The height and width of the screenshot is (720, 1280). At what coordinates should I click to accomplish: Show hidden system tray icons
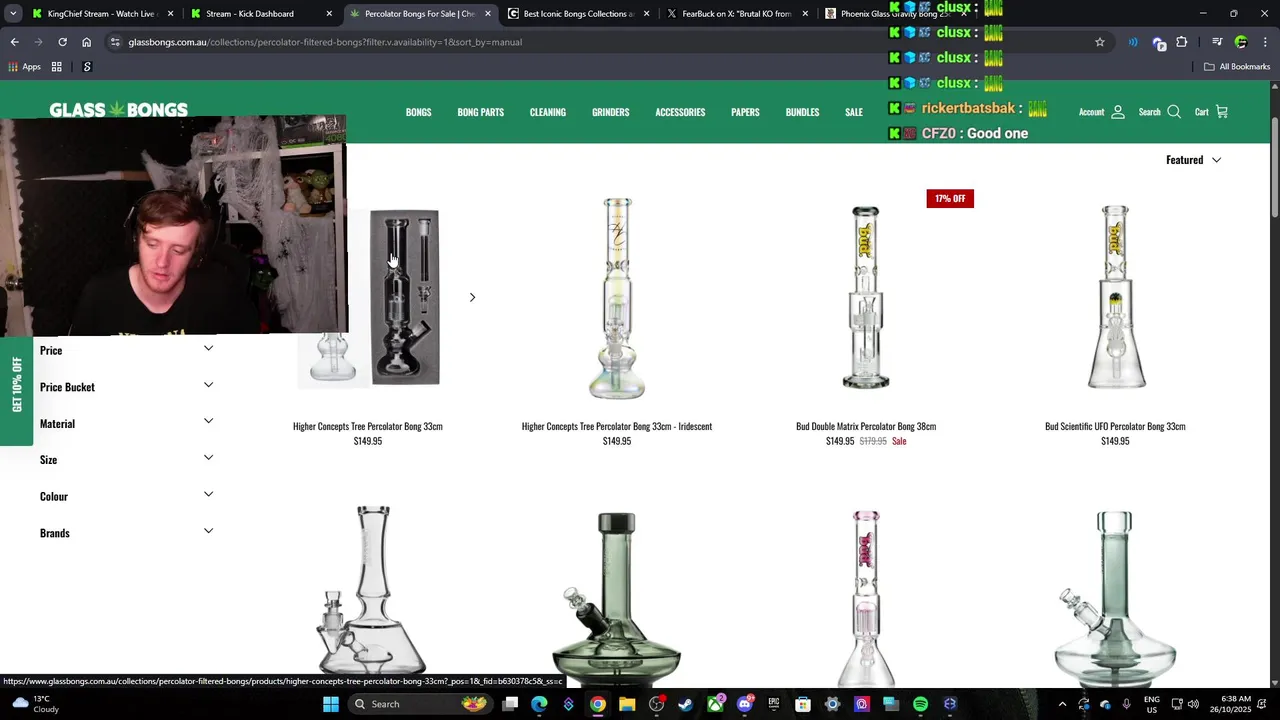pos(1062,704)
